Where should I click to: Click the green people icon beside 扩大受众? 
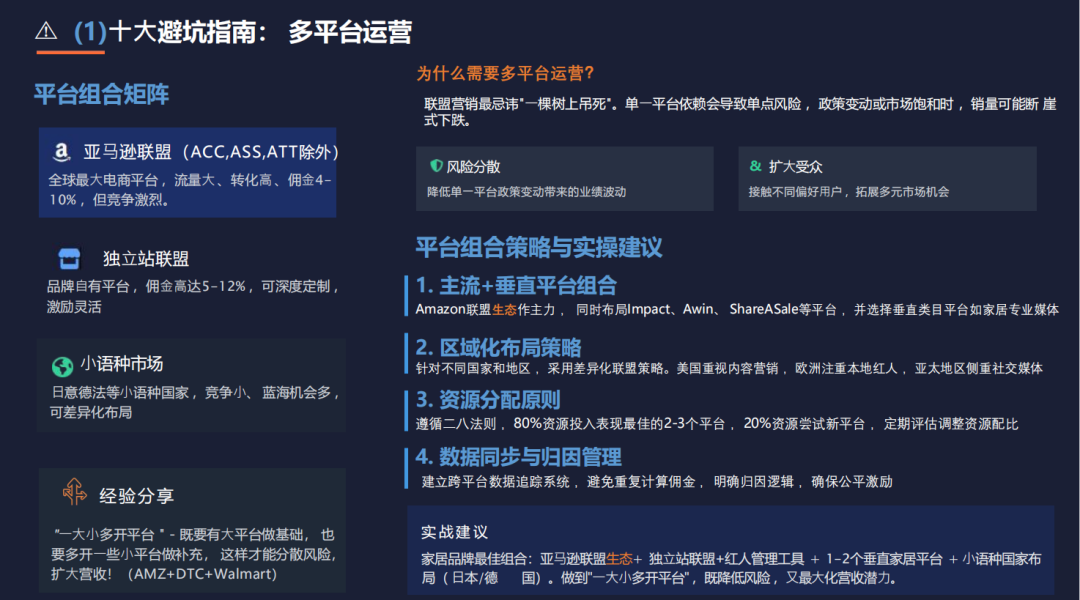click(x=756, y=166)
